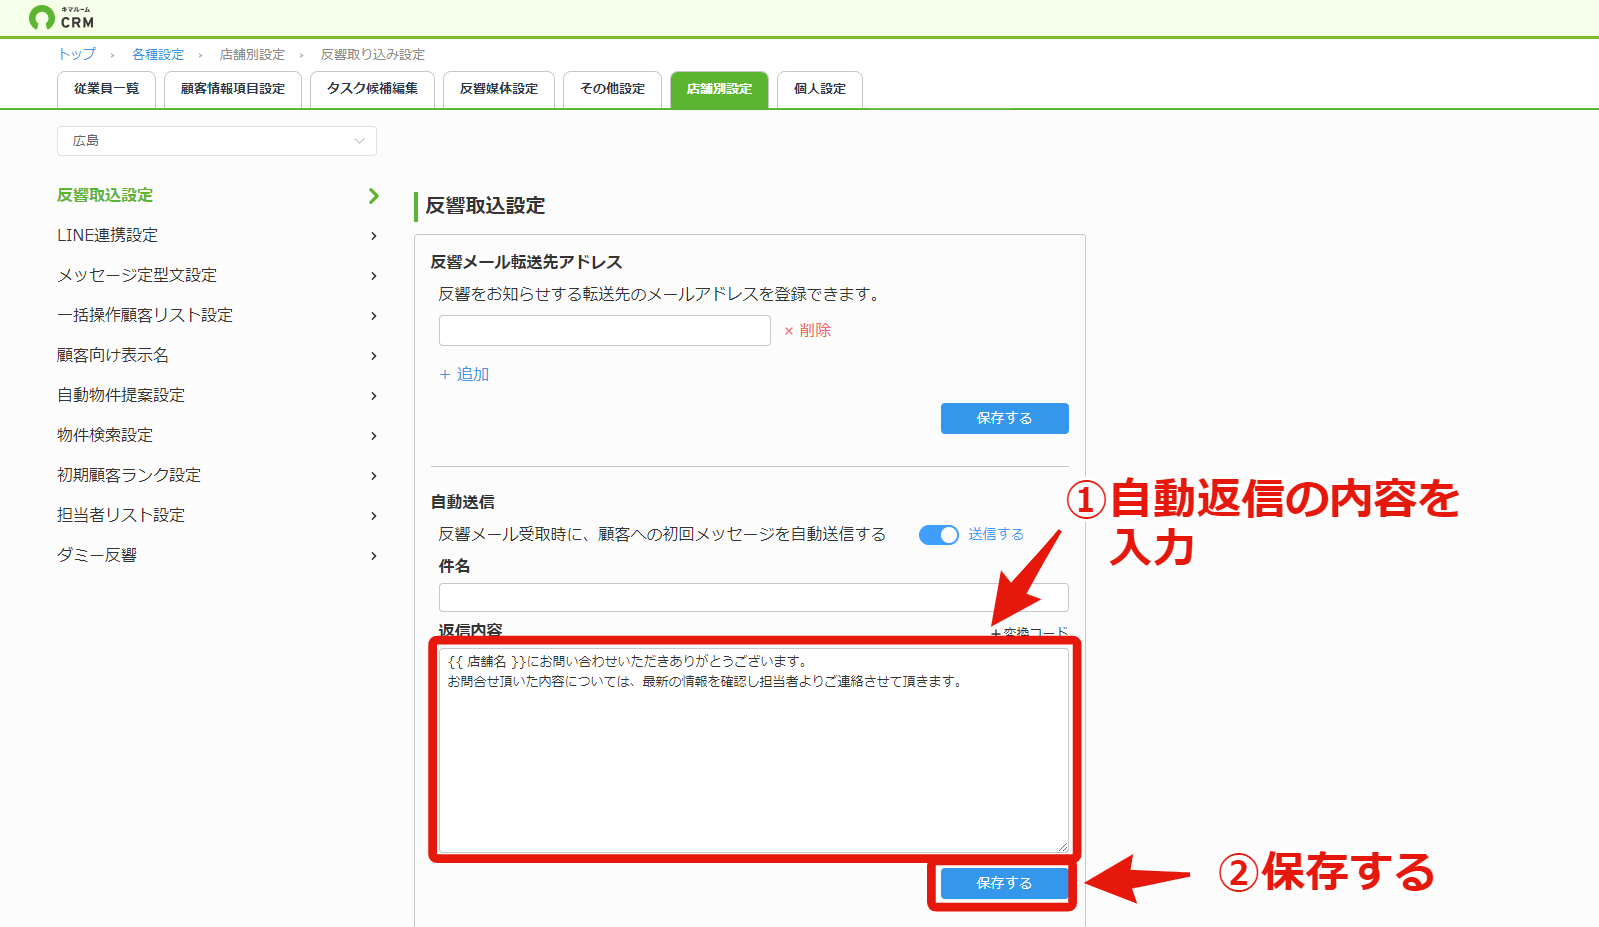1599x927 pixels.
Task: Open 自動物件提案設定 in the sidebar
Action: (x=121, y=395)
